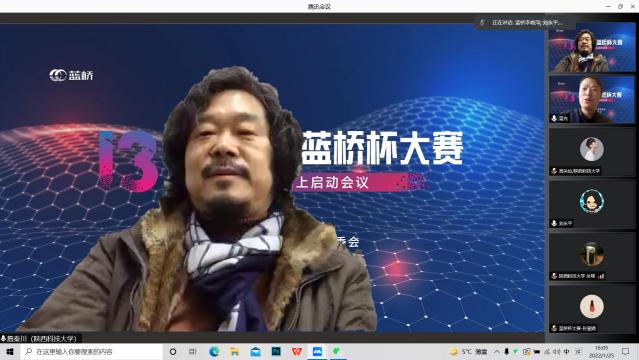Open the volume speaker tray icon
This screenshot has height=360, width=639.
(x=557, y=351)
